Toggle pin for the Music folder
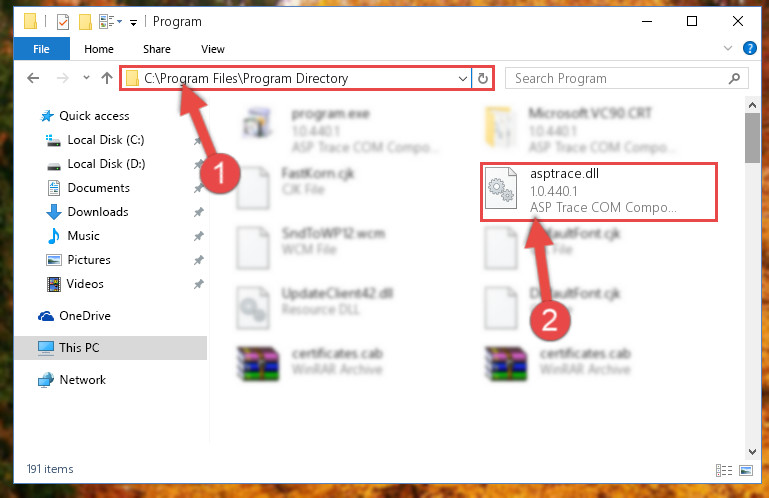Screen dimensions: 769x498 pyautogui.click(x=199, y=236)
